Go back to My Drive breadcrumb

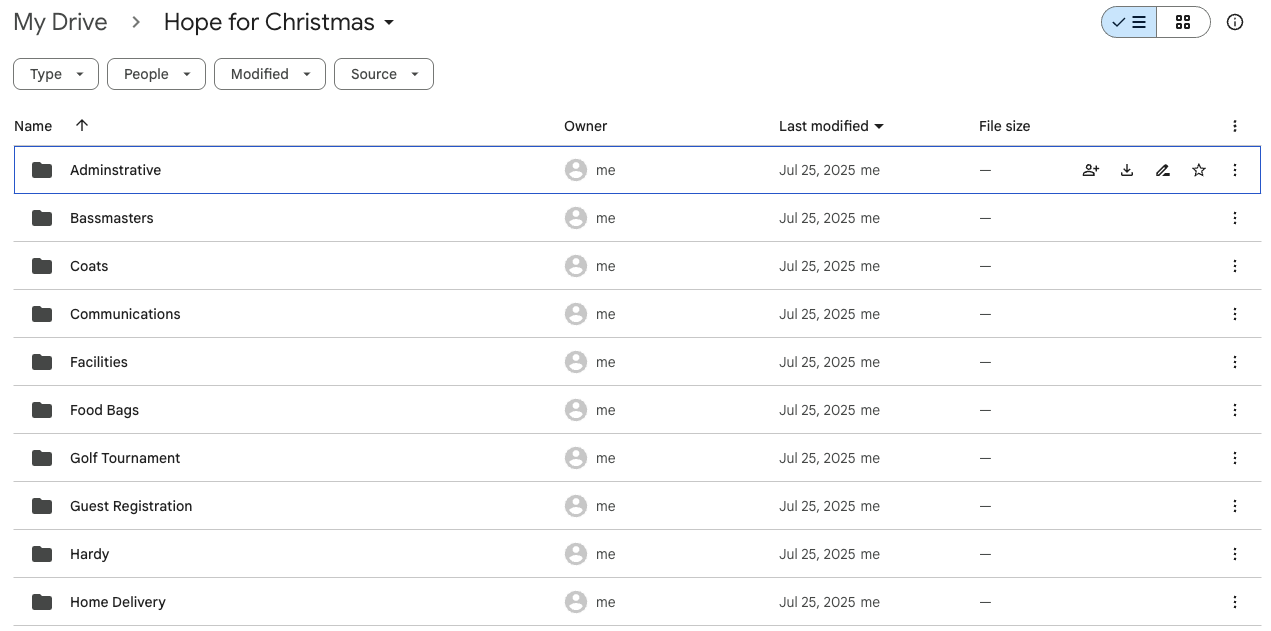60,23
